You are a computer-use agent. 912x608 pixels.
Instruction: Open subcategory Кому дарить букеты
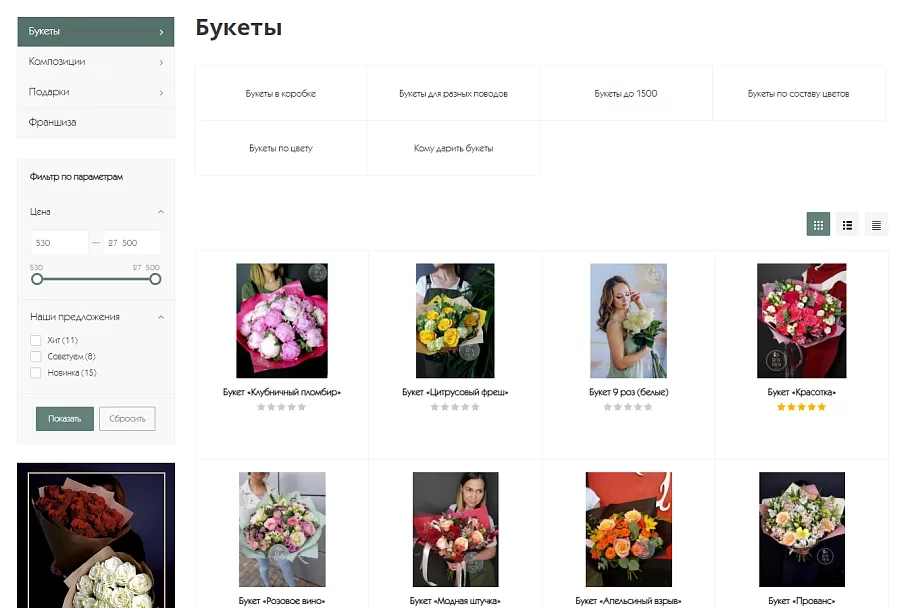(453, 148)
